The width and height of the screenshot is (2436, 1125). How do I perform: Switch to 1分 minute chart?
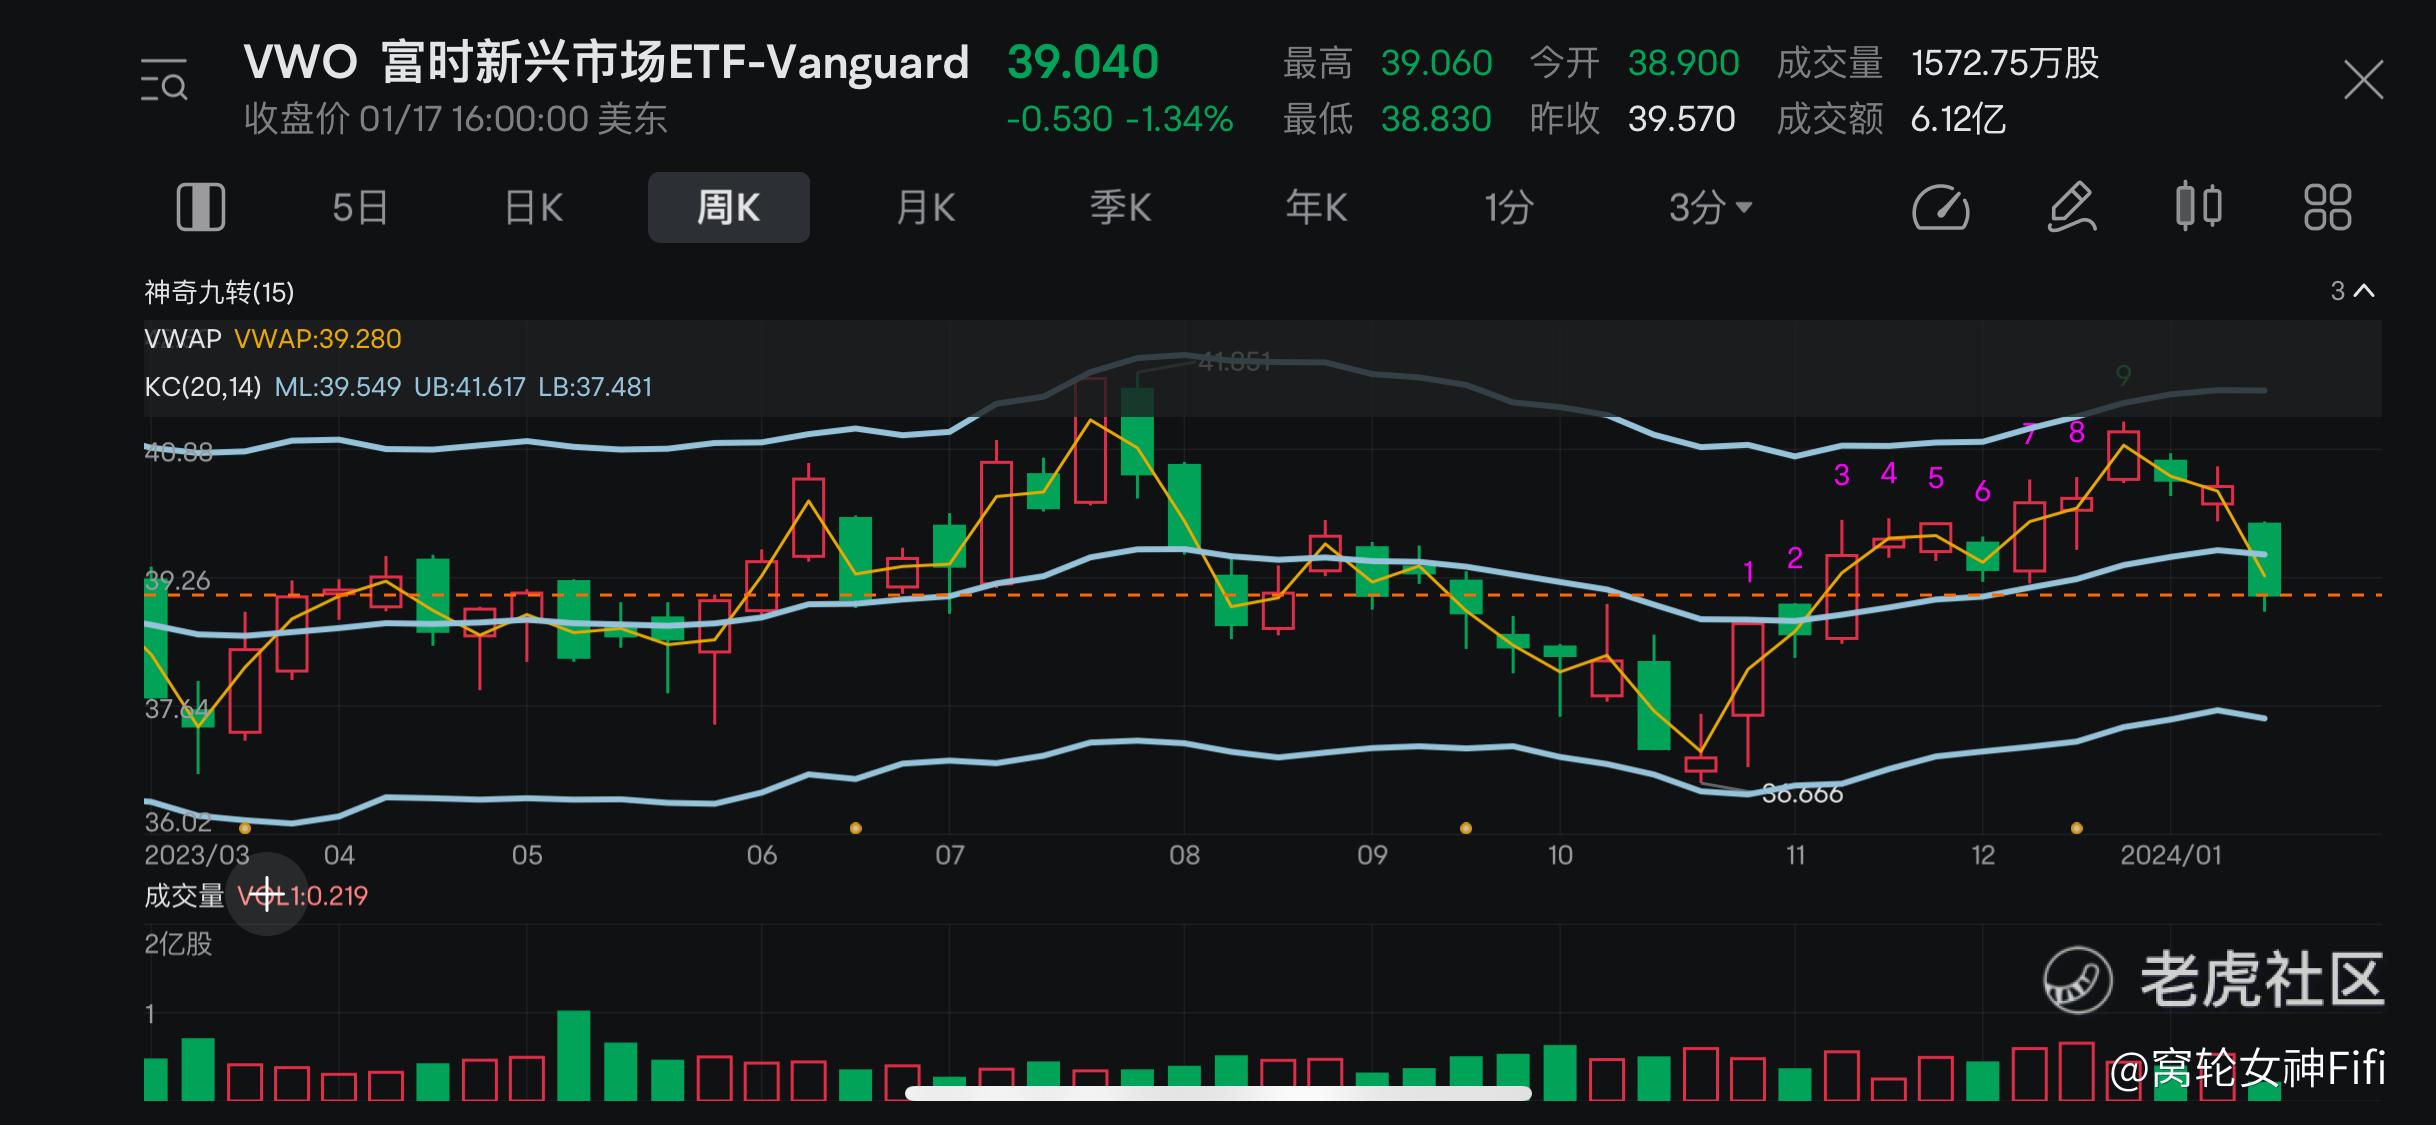pyautogui.click(x=1508, y=208)
